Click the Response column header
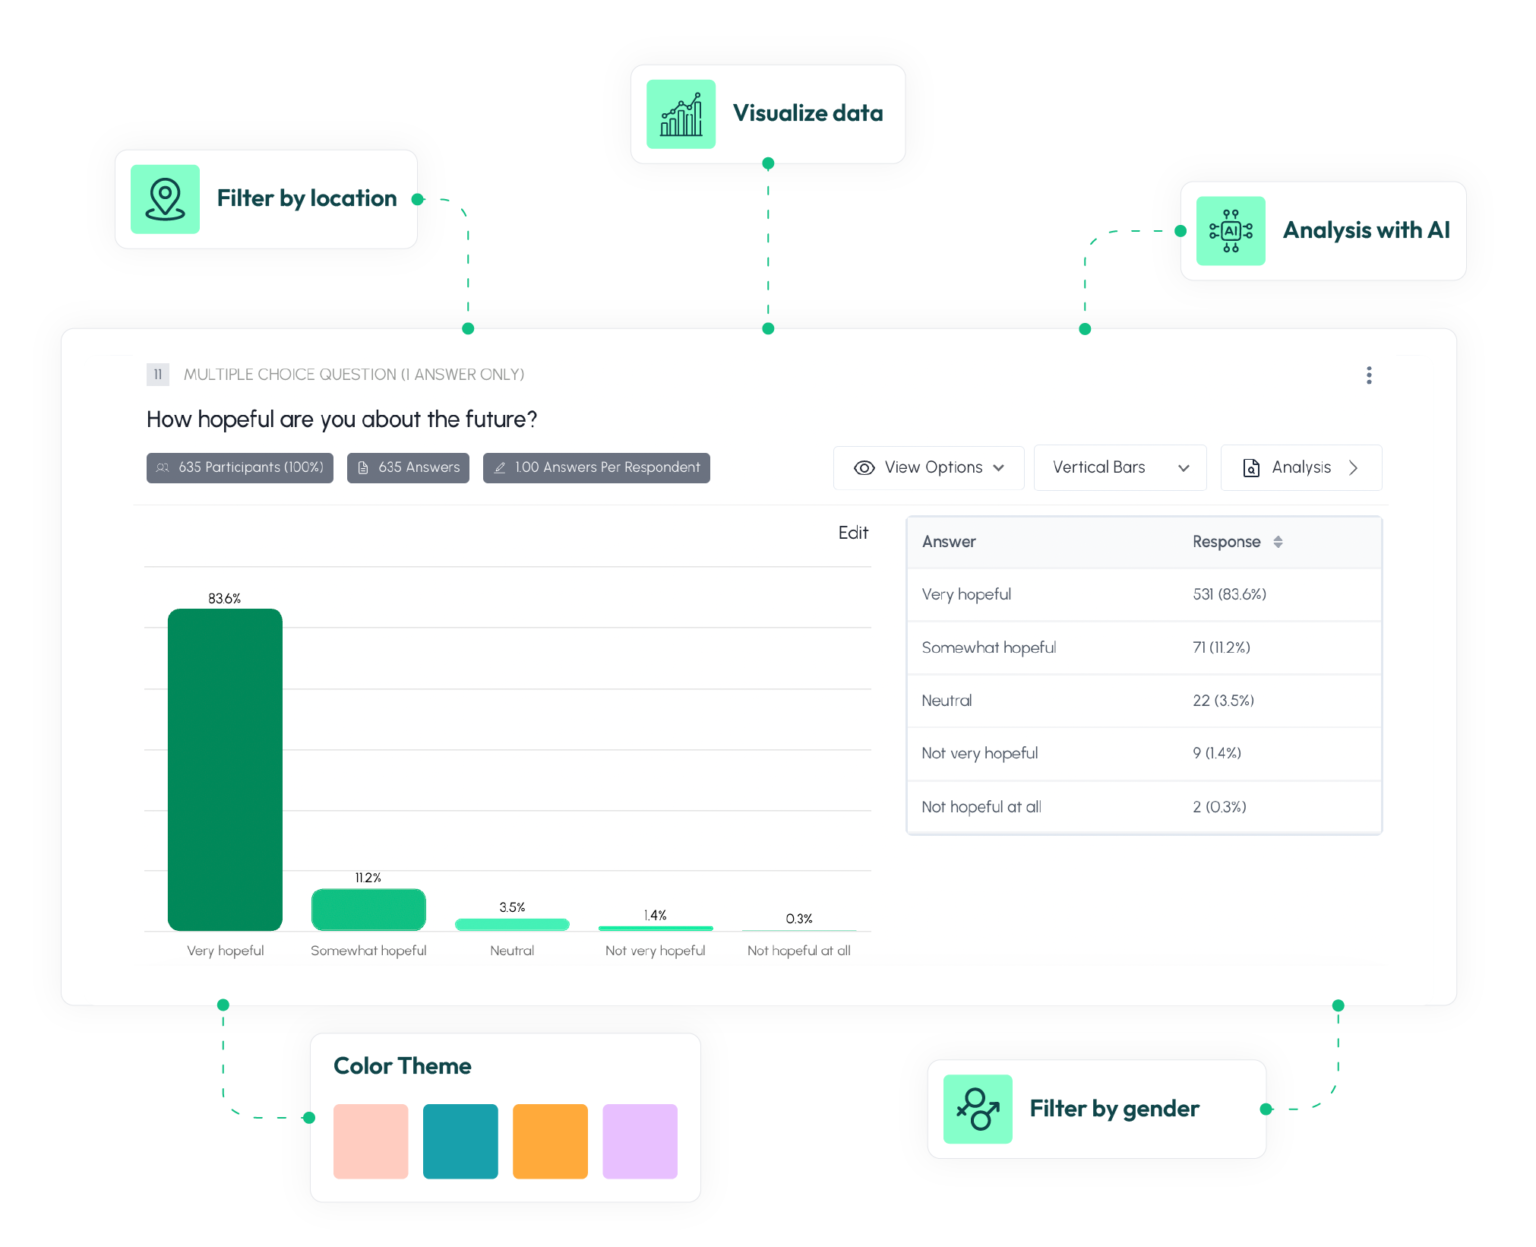 (x=1226, y=542)
